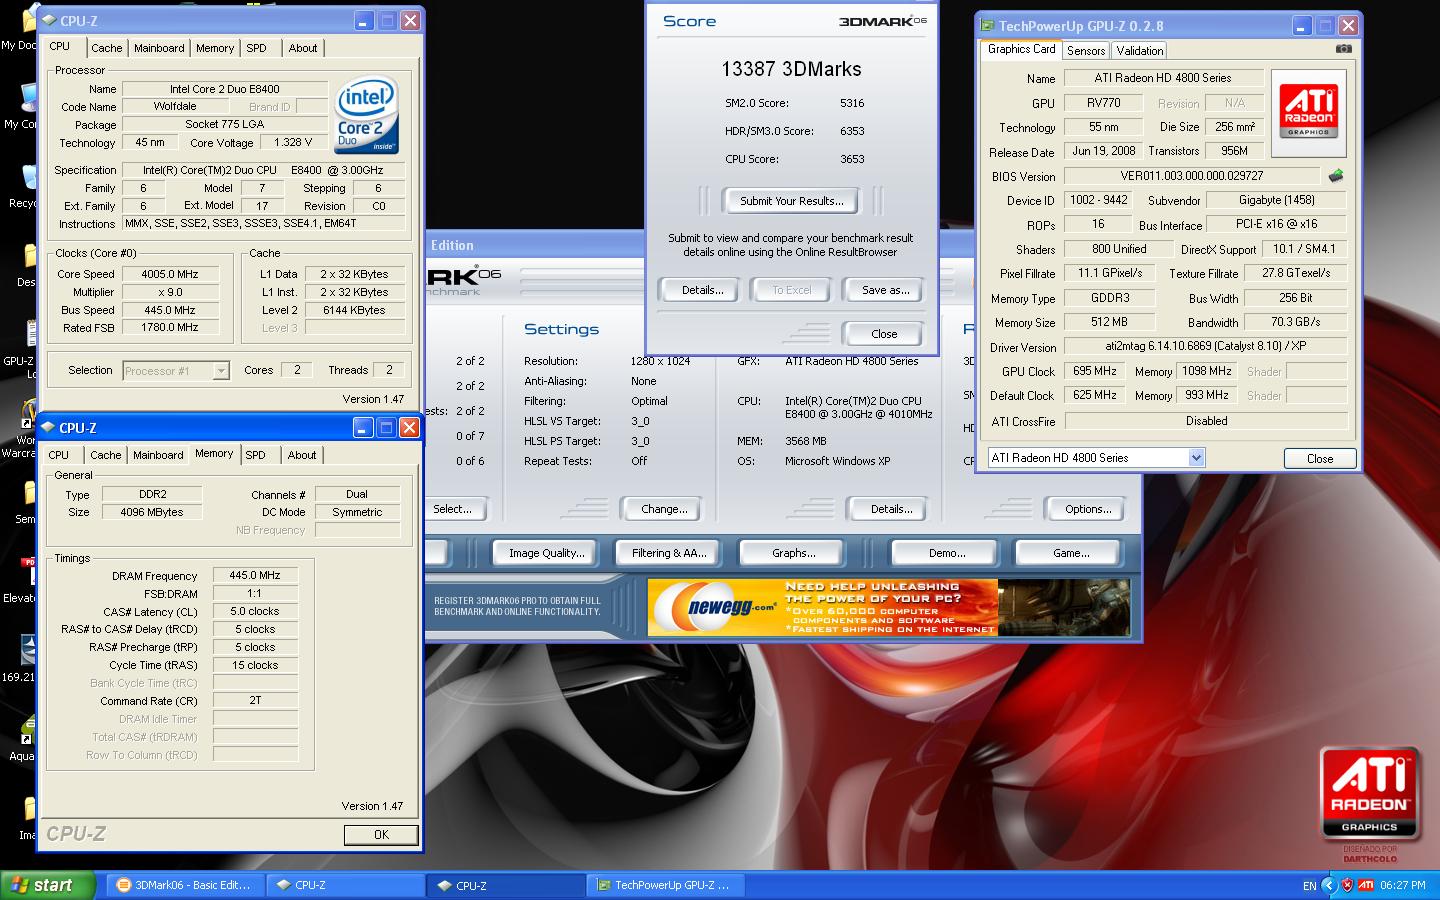1440x900 pixels.
Task: Select SPD tab in lower CPU-Z window
Action: point(256,455)
